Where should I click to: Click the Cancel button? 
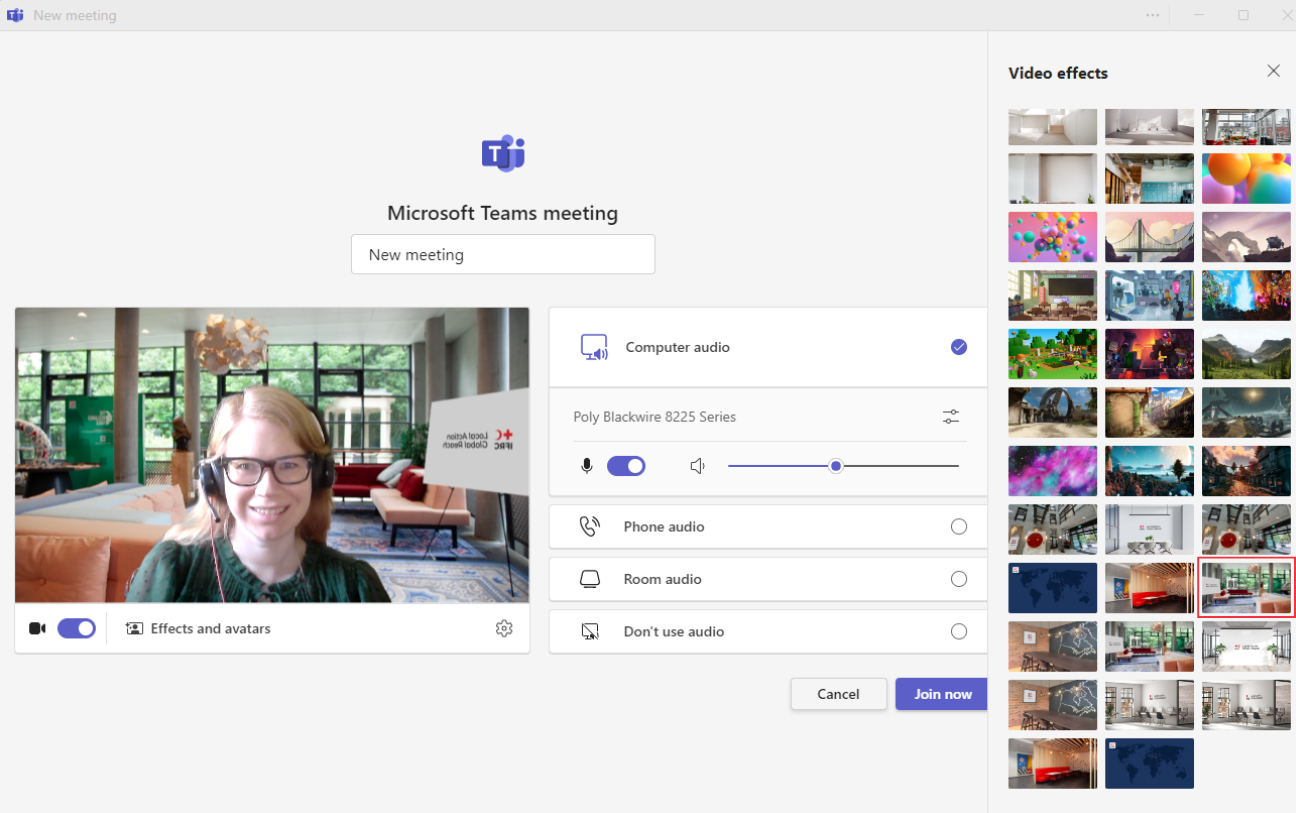click(x=838, y=694)
